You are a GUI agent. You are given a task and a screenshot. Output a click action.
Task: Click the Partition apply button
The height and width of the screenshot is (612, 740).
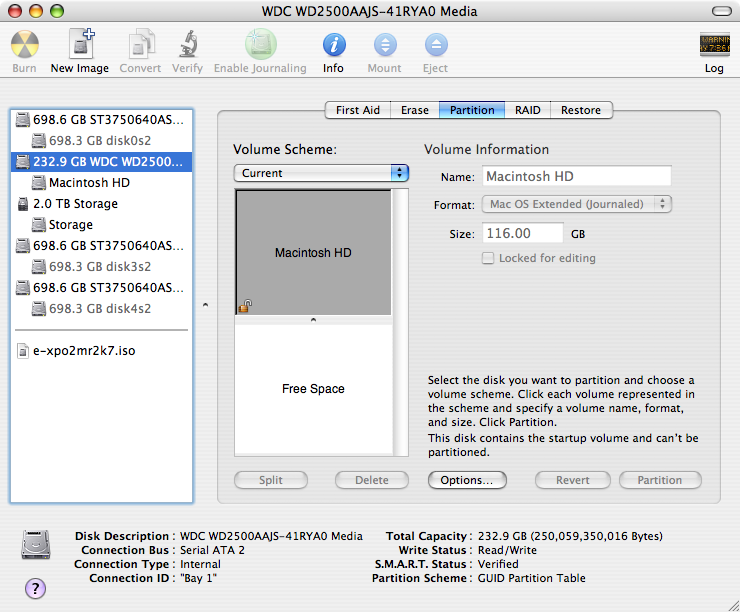[x=660, y=480]
